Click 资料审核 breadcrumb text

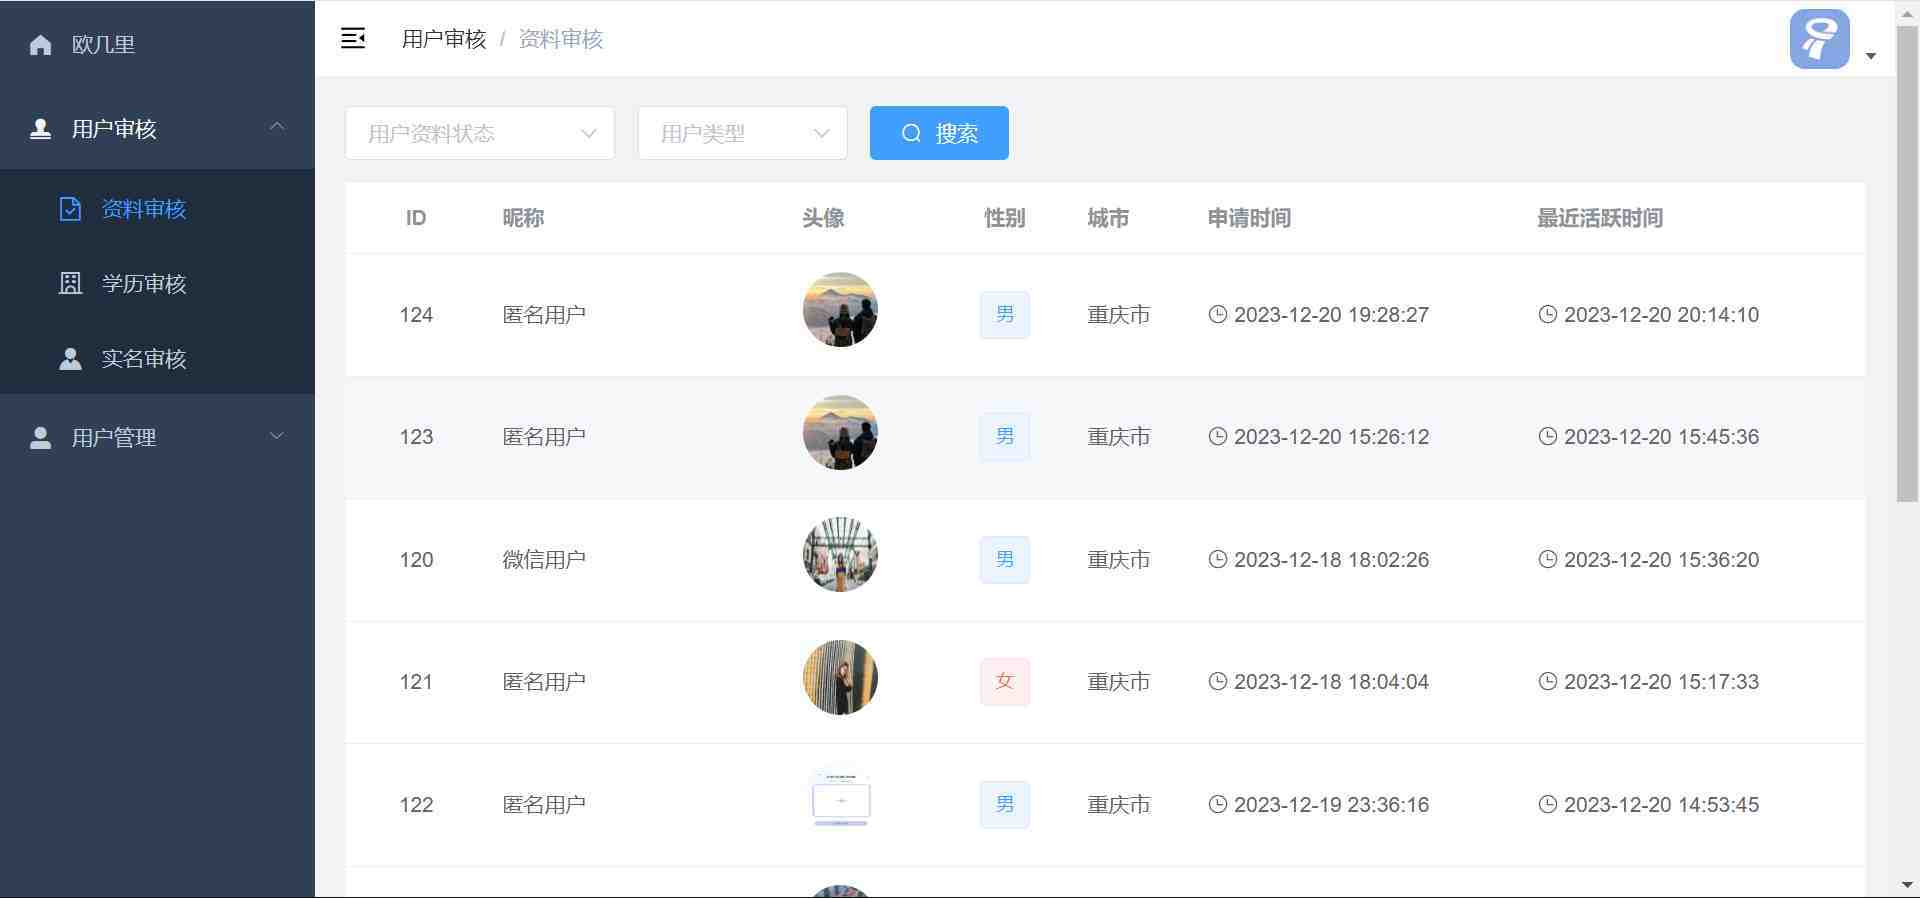pyautogui.click(x=561, y=39)
